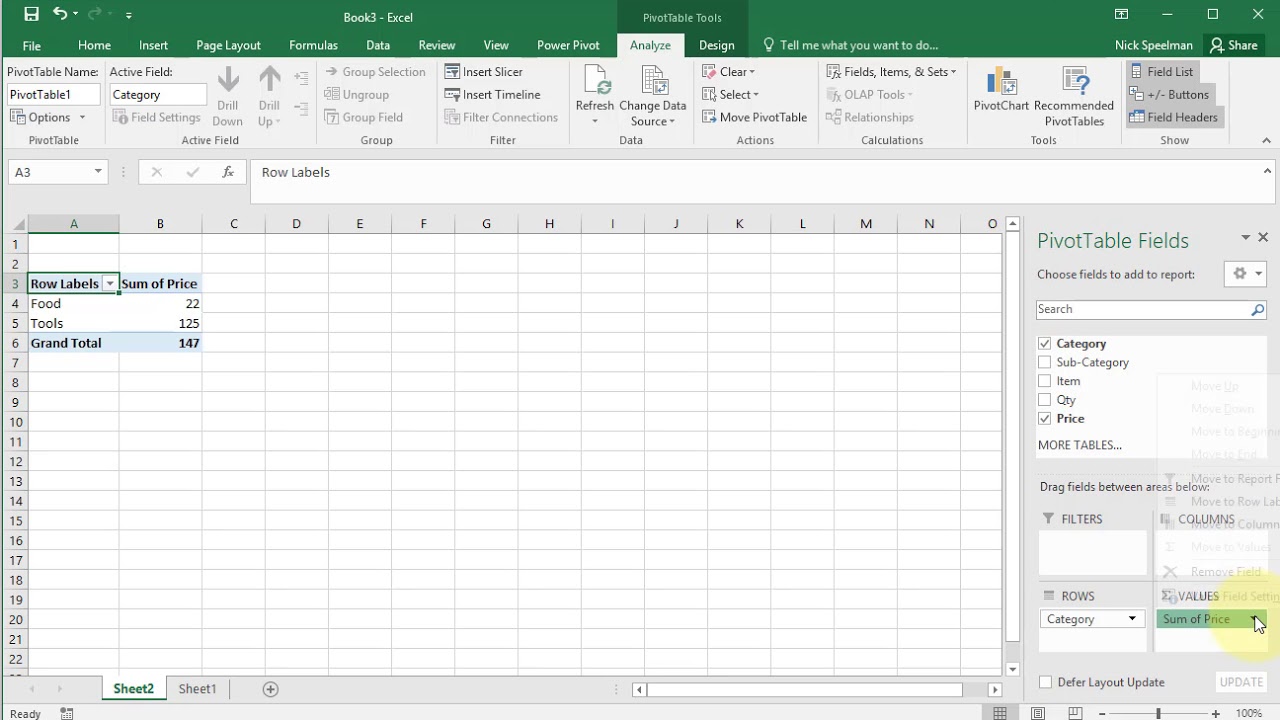
Task: Expand the Name Box dropdown
Action: [98, 172]
